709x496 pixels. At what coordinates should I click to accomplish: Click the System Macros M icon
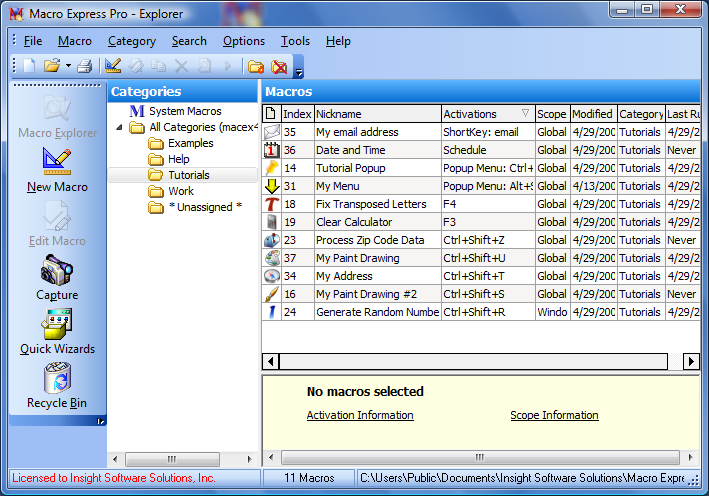click(x=137, y=111)
